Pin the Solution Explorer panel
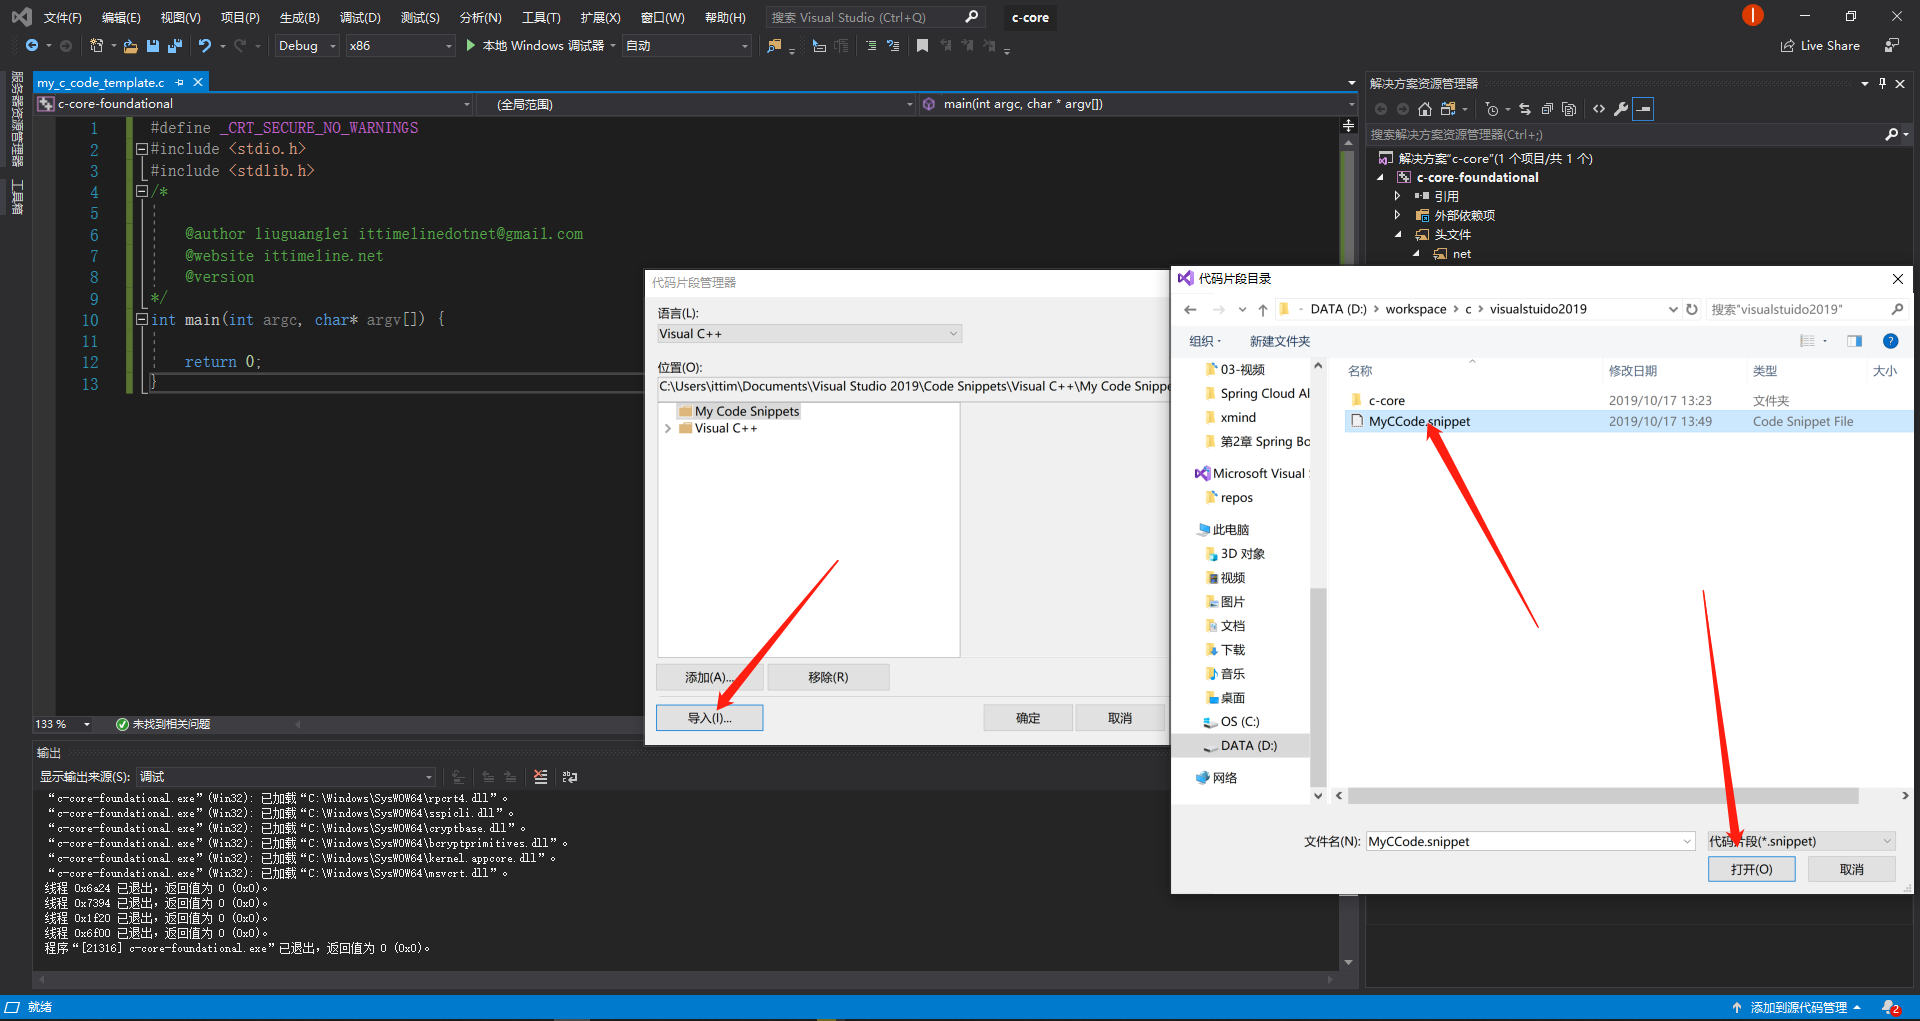This screenshot has width=1920, height=1021. [x=1882, y=84]
